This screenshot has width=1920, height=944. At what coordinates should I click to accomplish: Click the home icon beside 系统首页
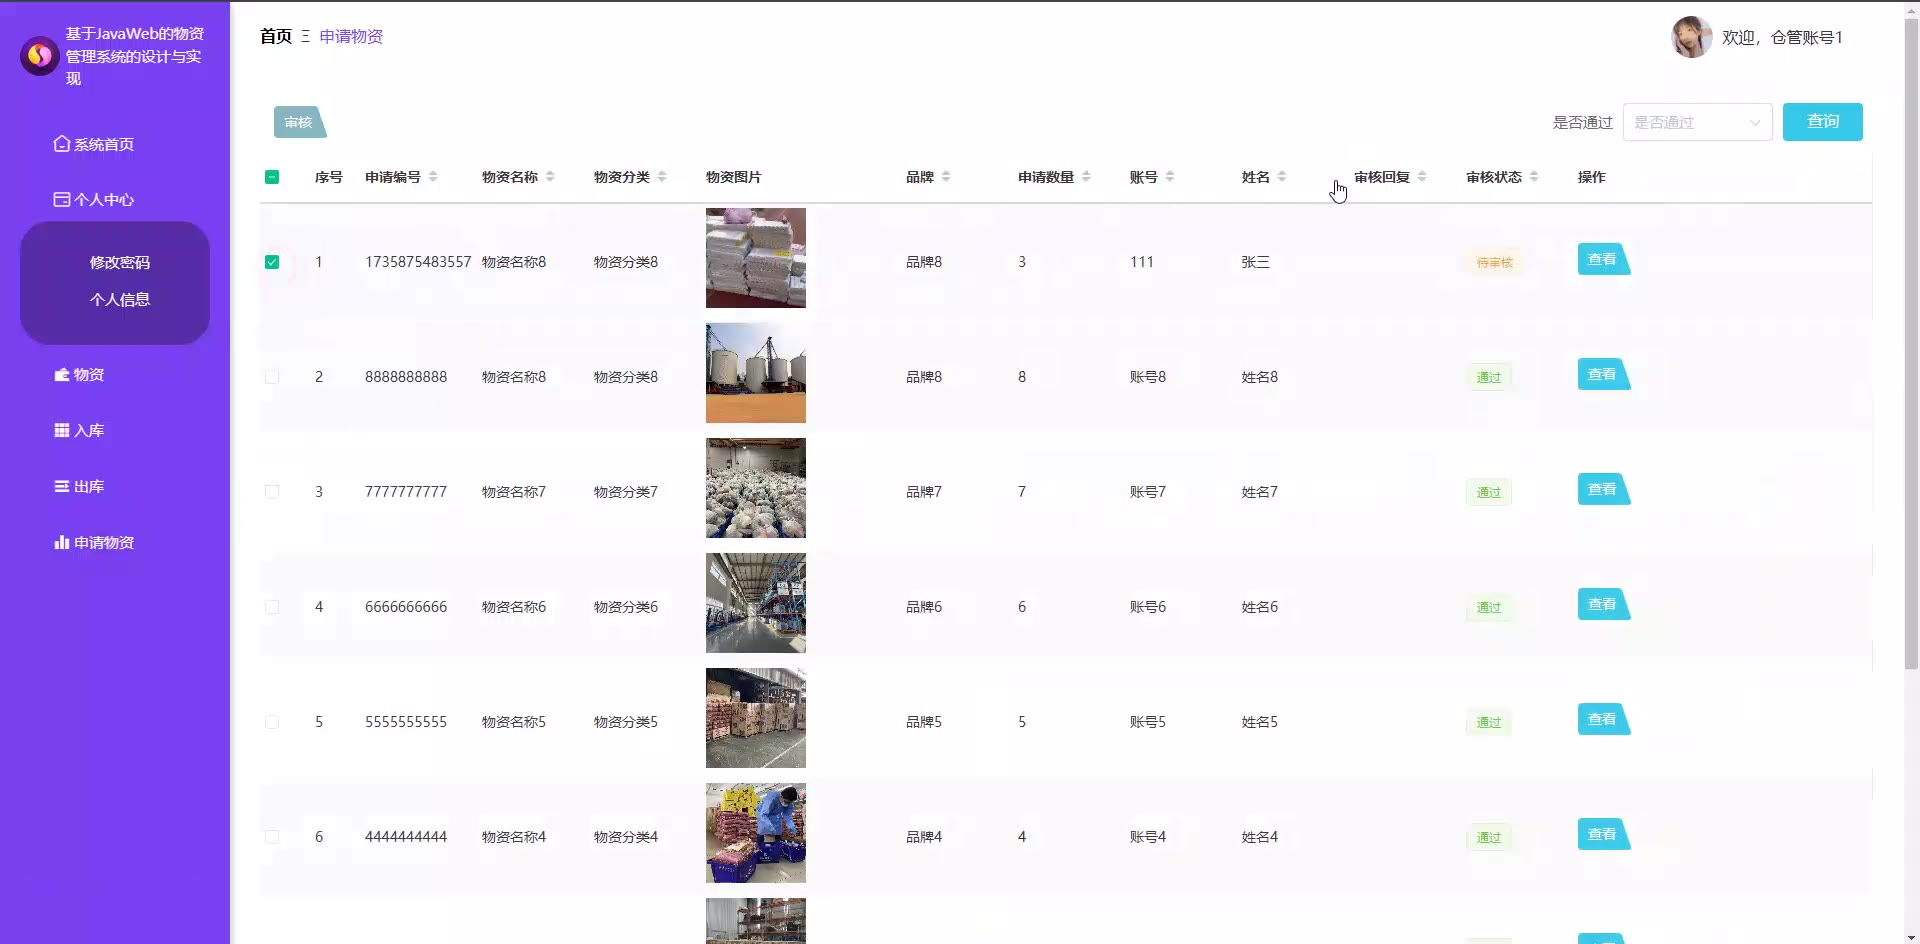62,144
